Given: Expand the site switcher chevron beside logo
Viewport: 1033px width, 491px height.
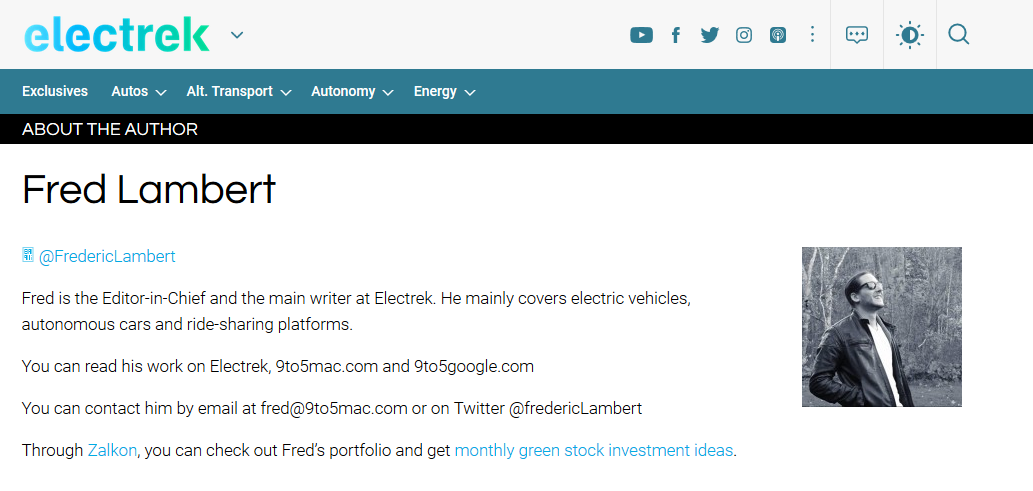Looking at the screenshot, I should [x=237, y=36].
